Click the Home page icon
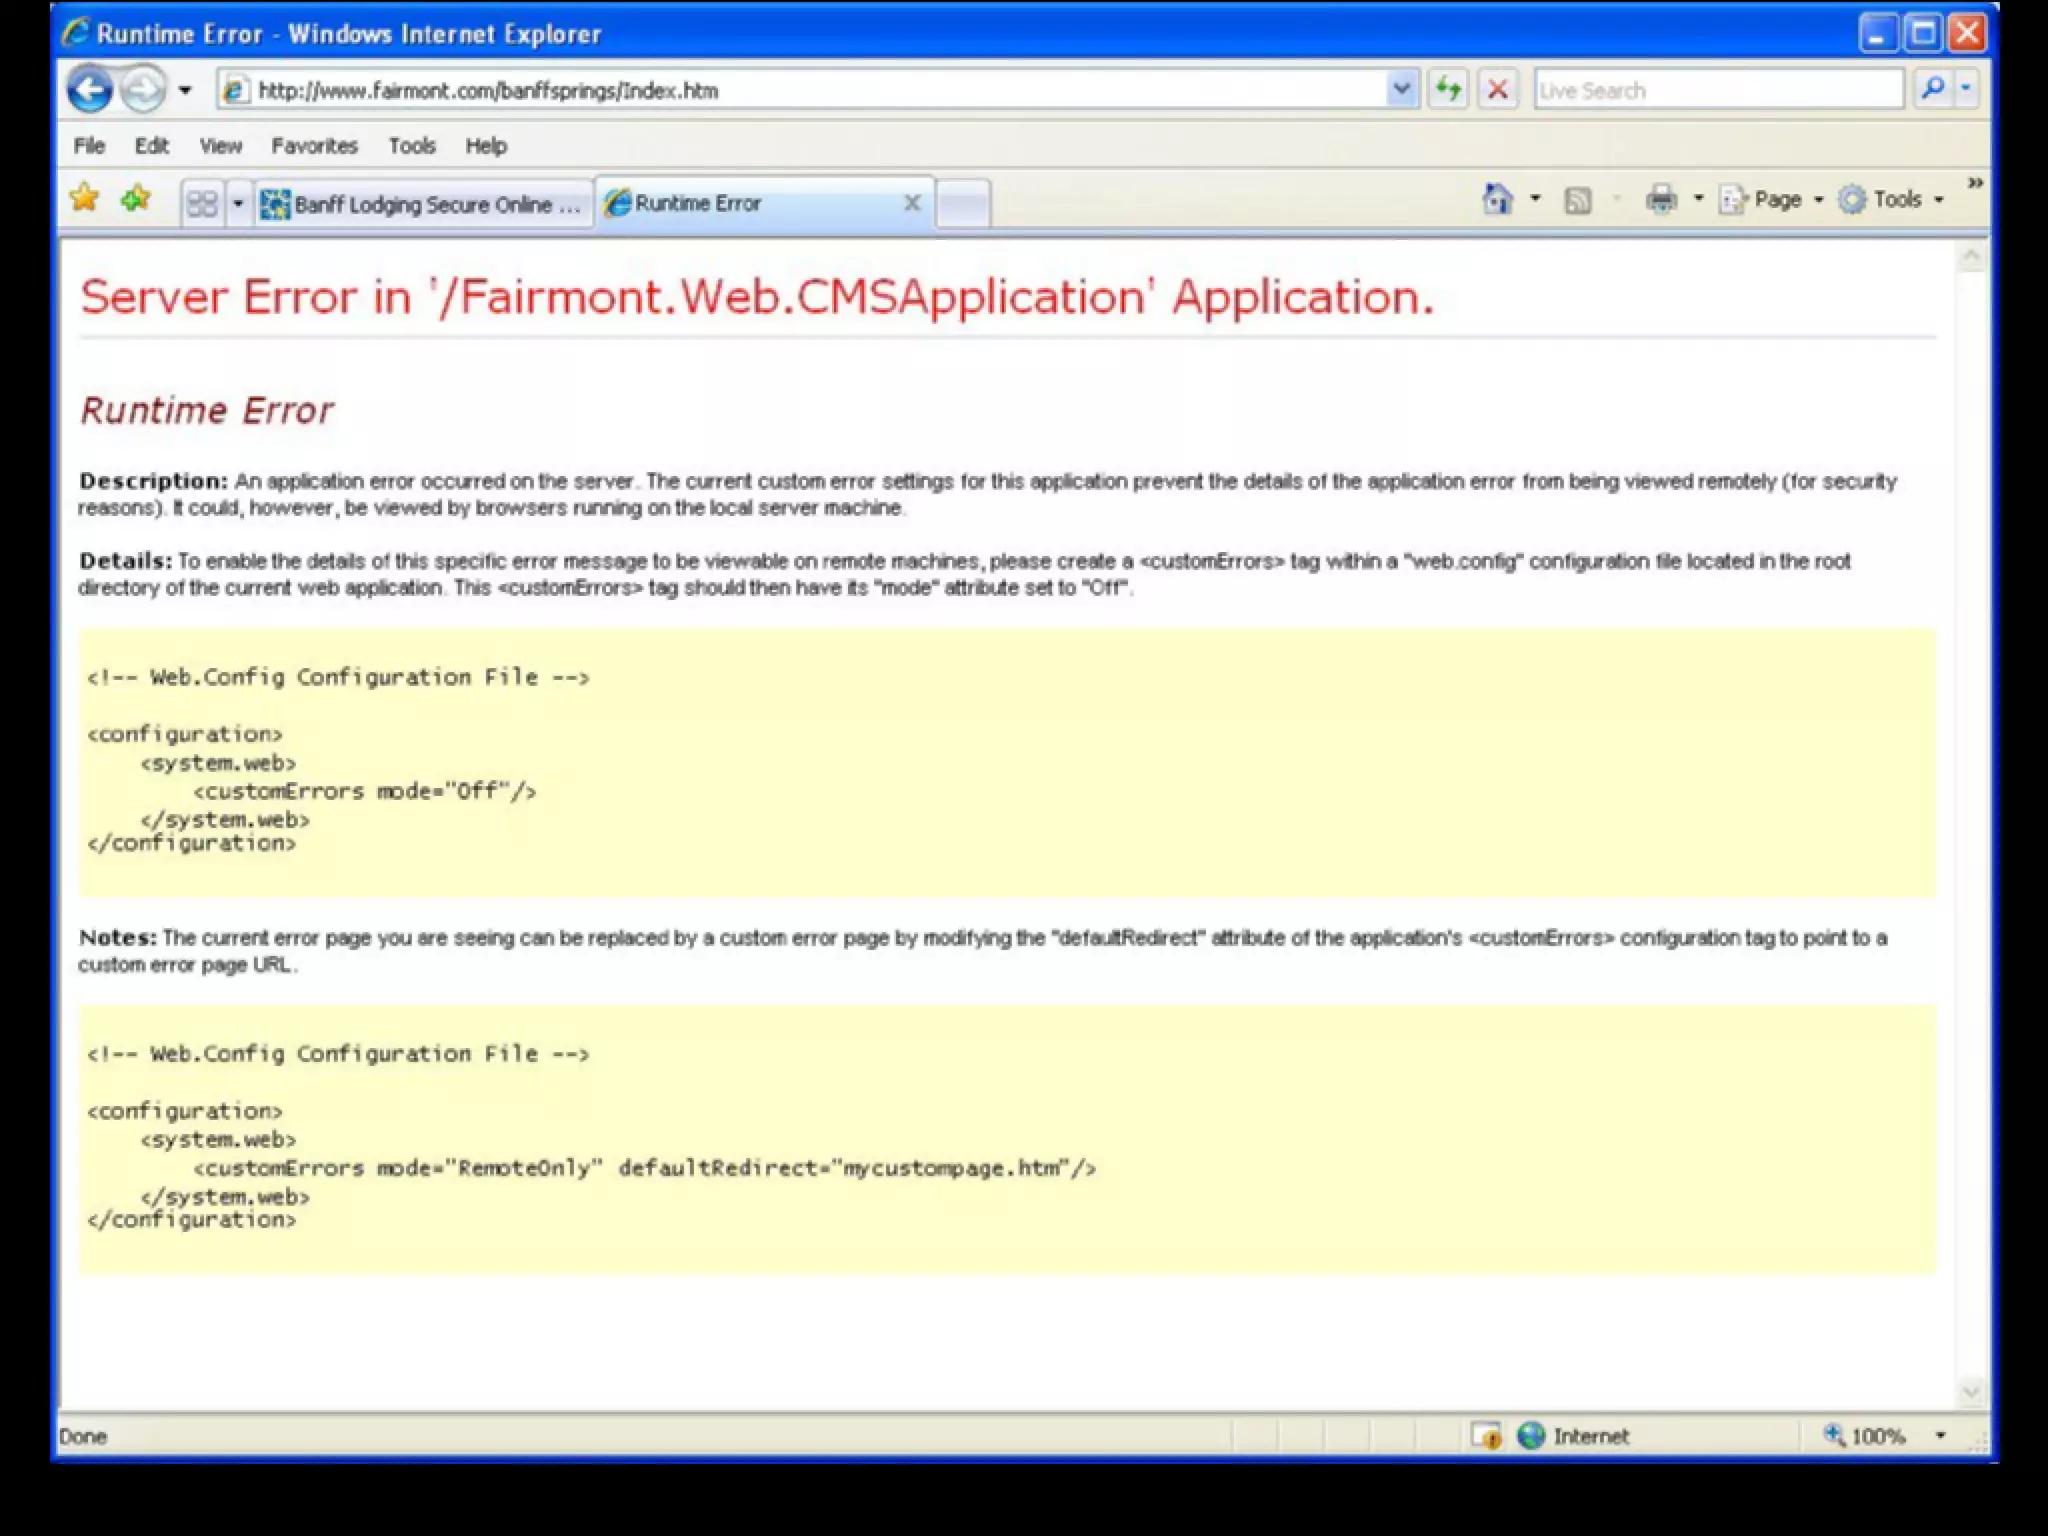 click(1497, 199)
